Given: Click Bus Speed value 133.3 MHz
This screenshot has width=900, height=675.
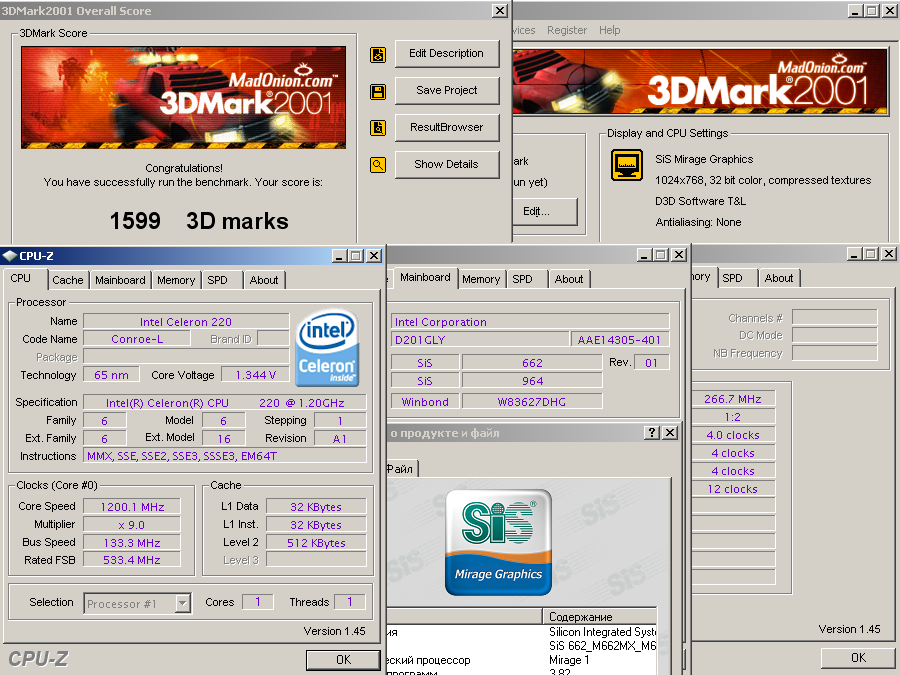Looking at the screenshot, I should point(132,542).
